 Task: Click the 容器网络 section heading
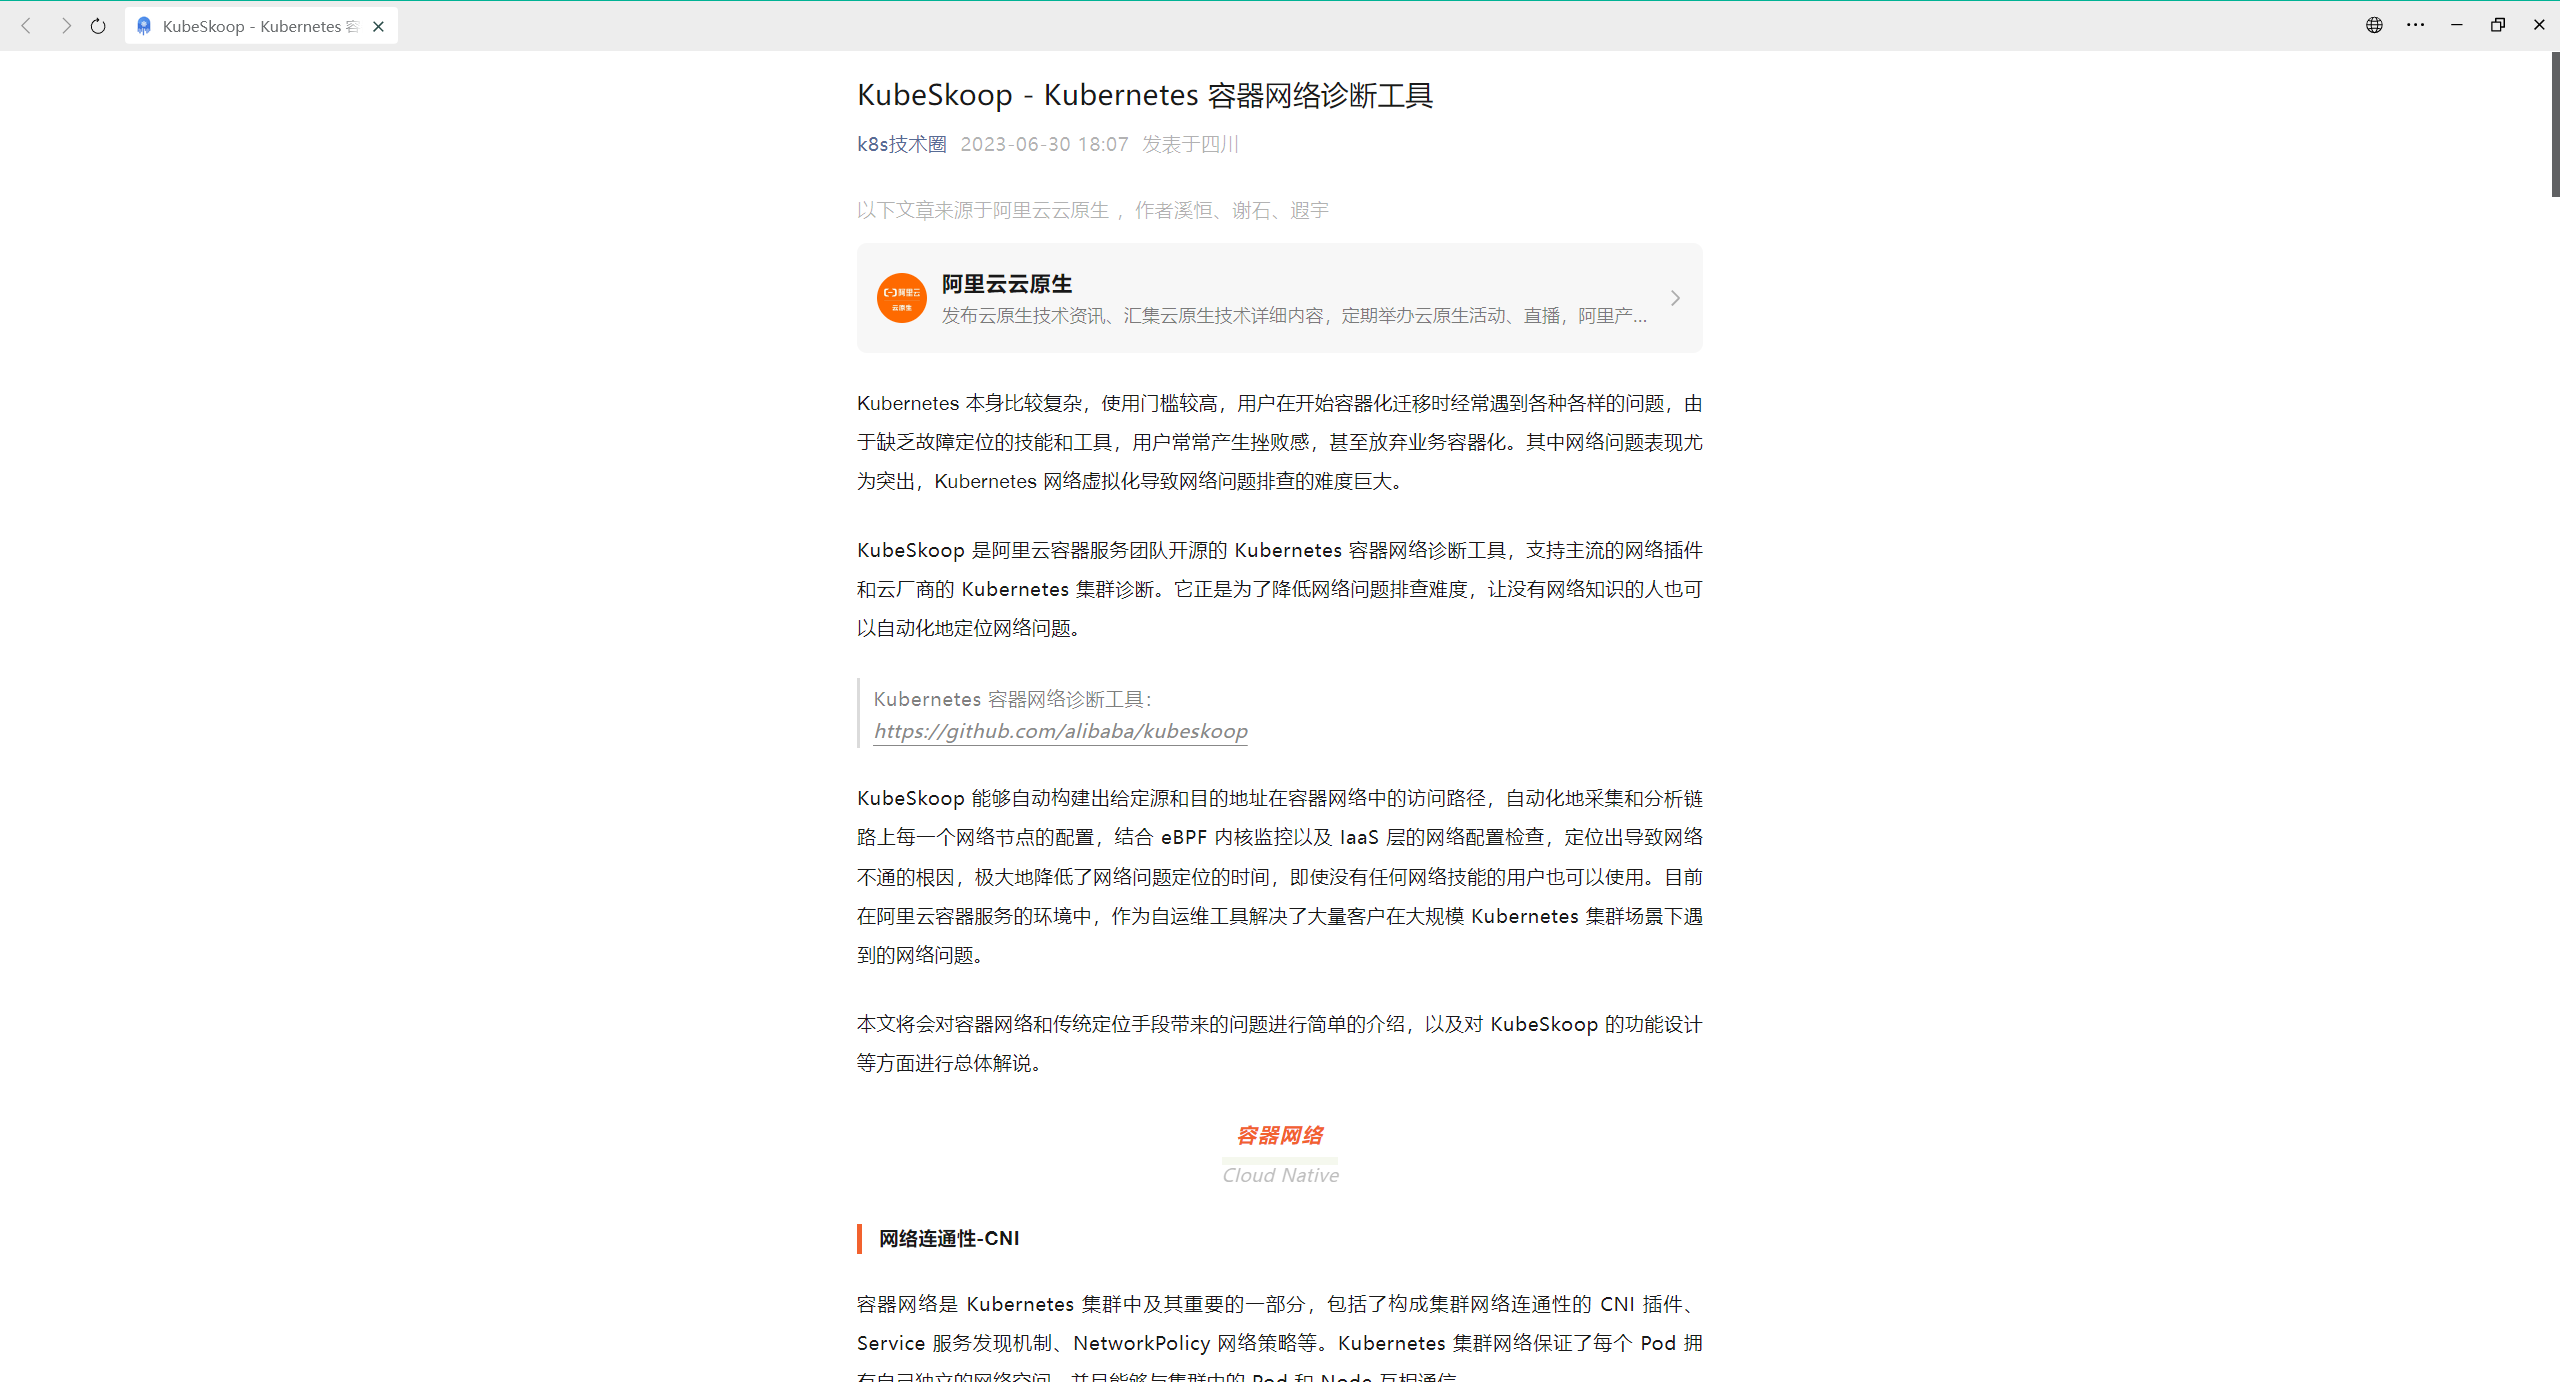tap(1280, 1135)
